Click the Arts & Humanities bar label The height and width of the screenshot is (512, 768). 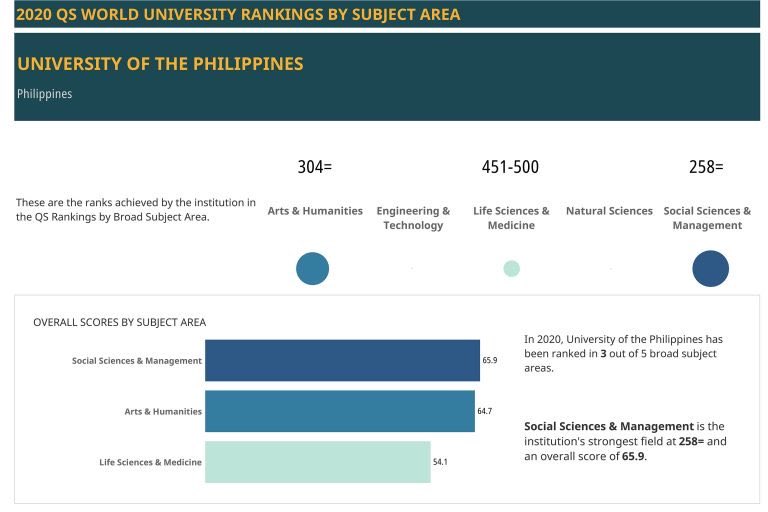pos(163,412)
